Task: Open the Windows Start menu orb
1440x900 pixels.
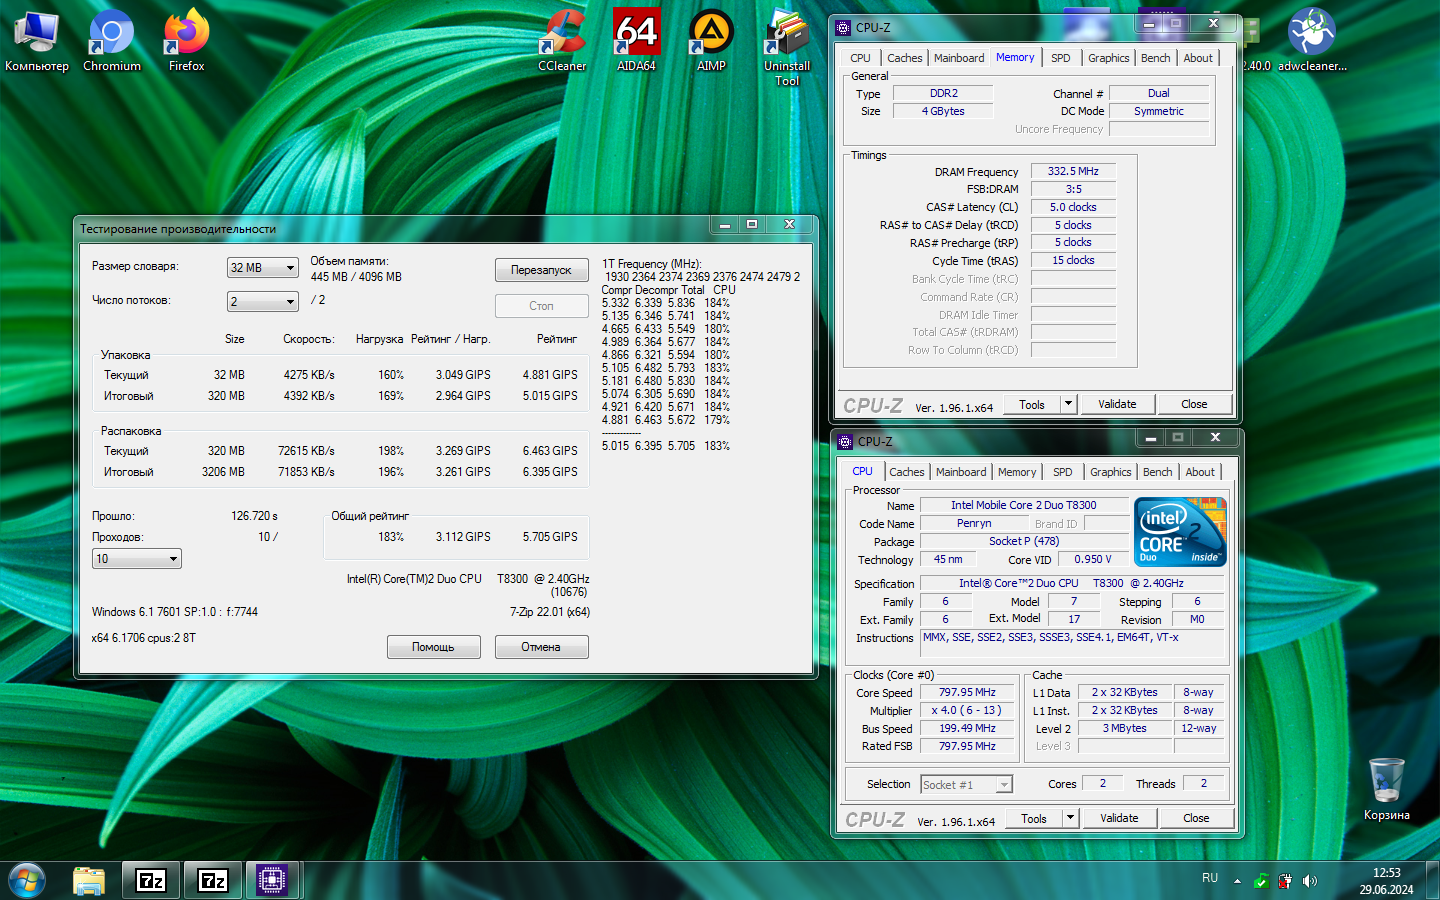Action: point(27,880)
